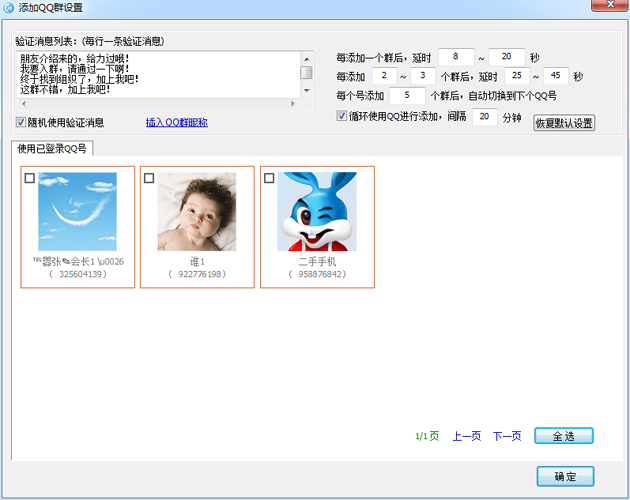Open the 插入QQ群昵称 link

pos(177,122)
